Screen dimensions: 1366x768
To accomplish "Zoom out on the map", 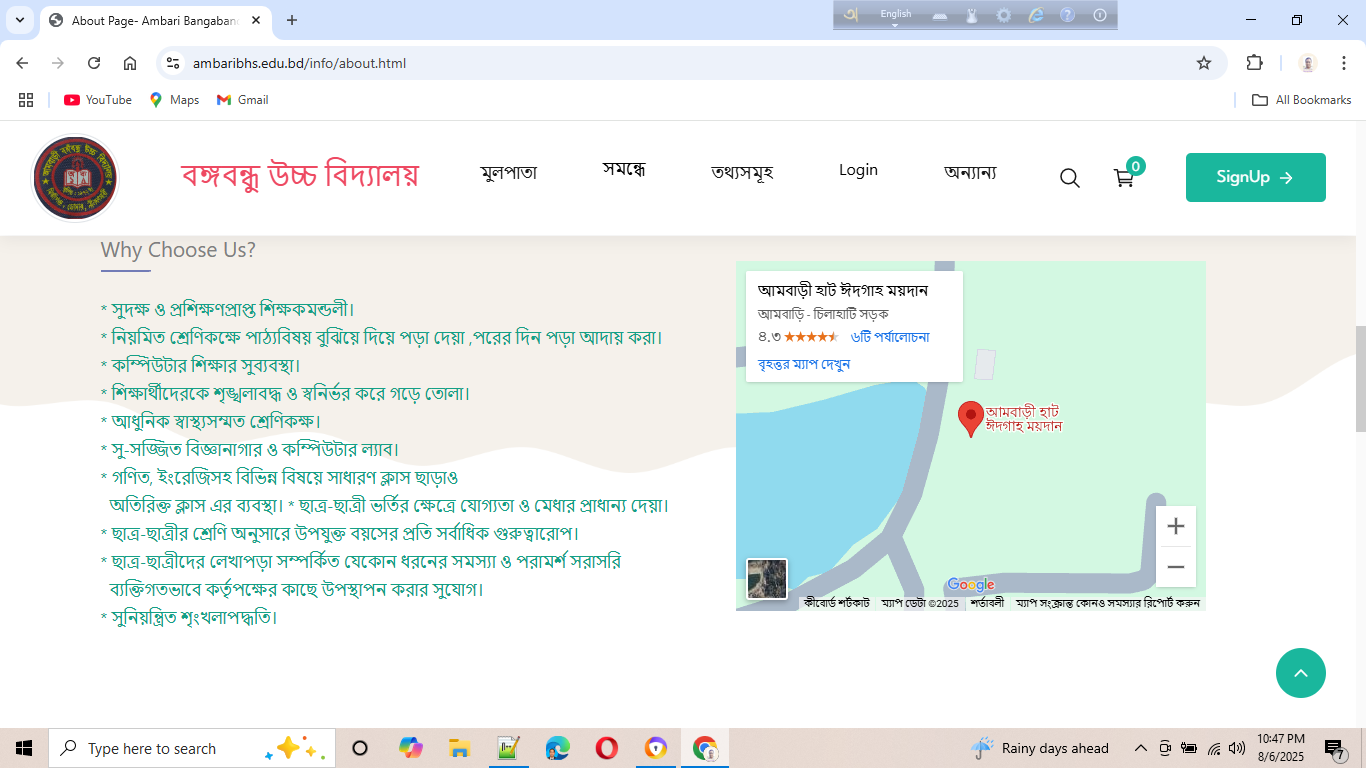I will coord(1175,567).
